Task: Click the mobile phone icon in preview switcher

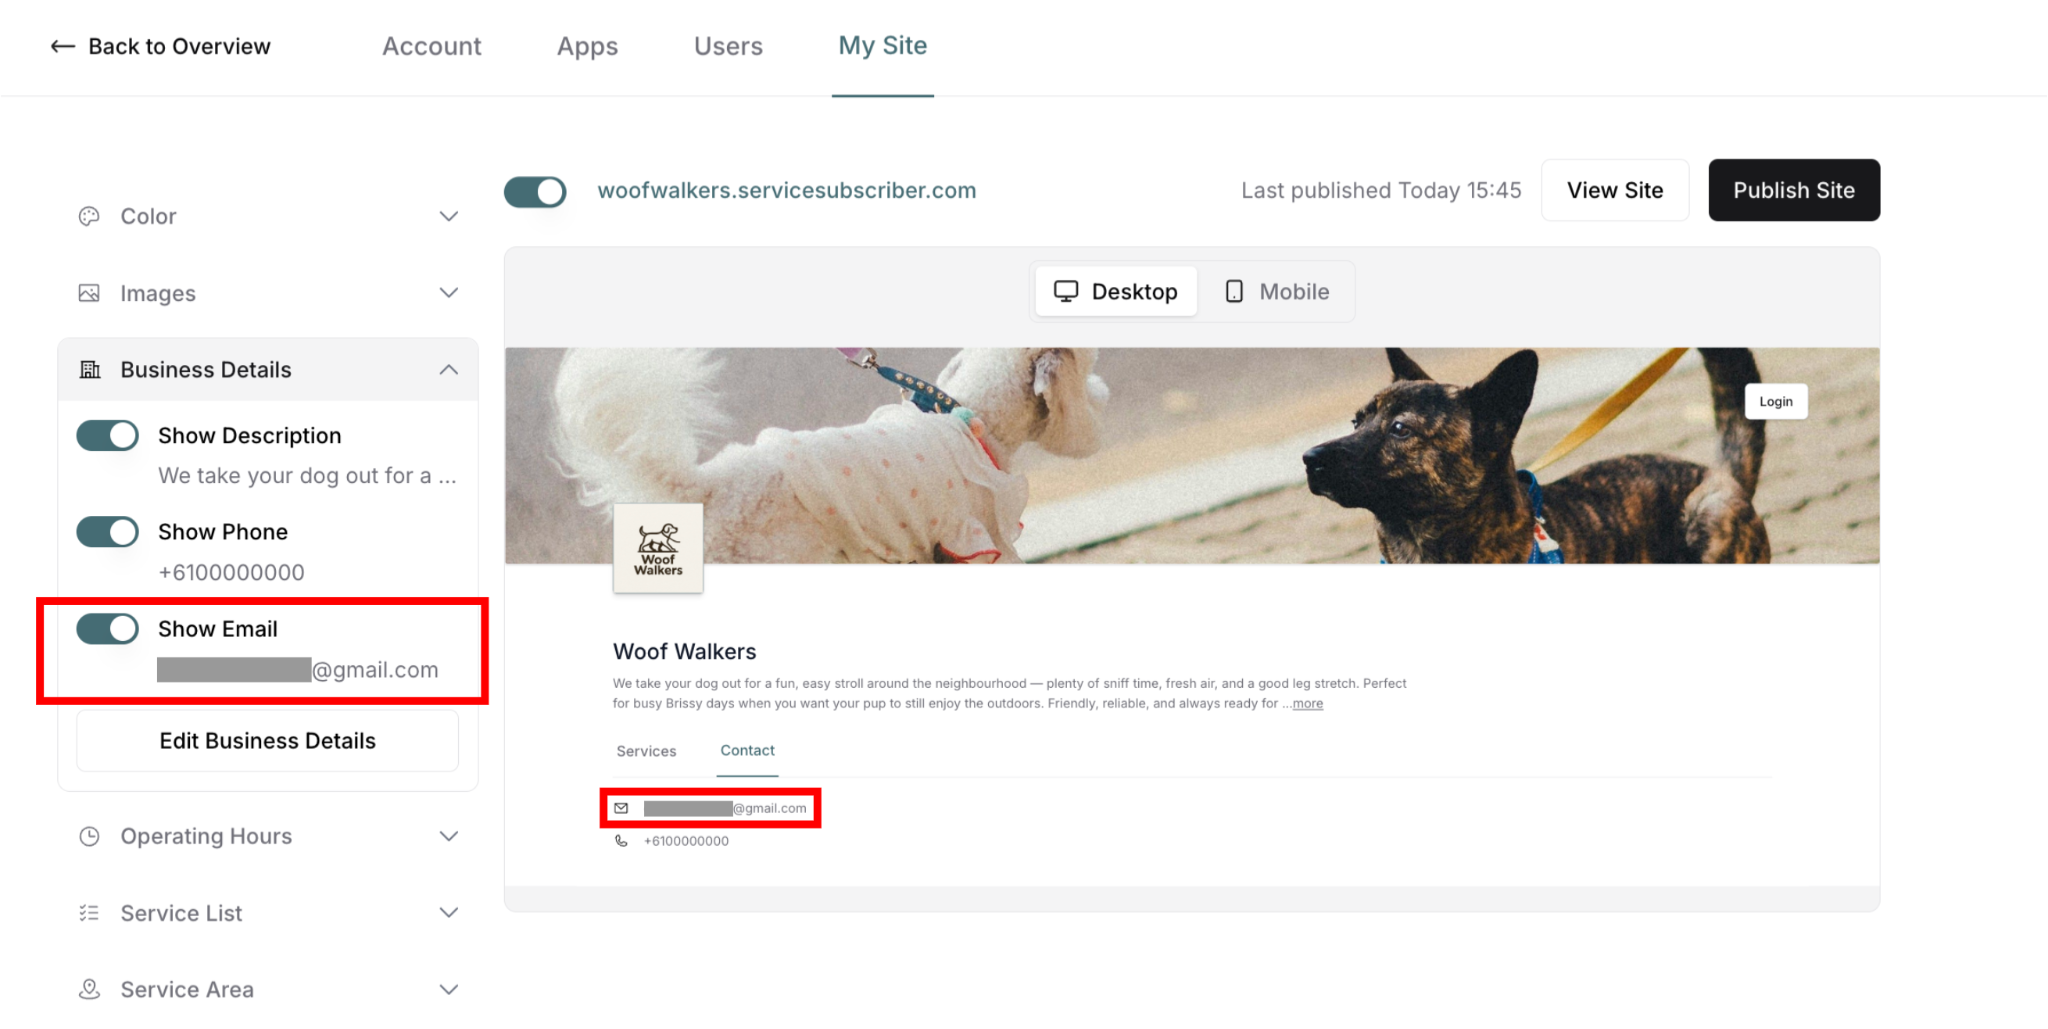Action: tap(1234, 291)
